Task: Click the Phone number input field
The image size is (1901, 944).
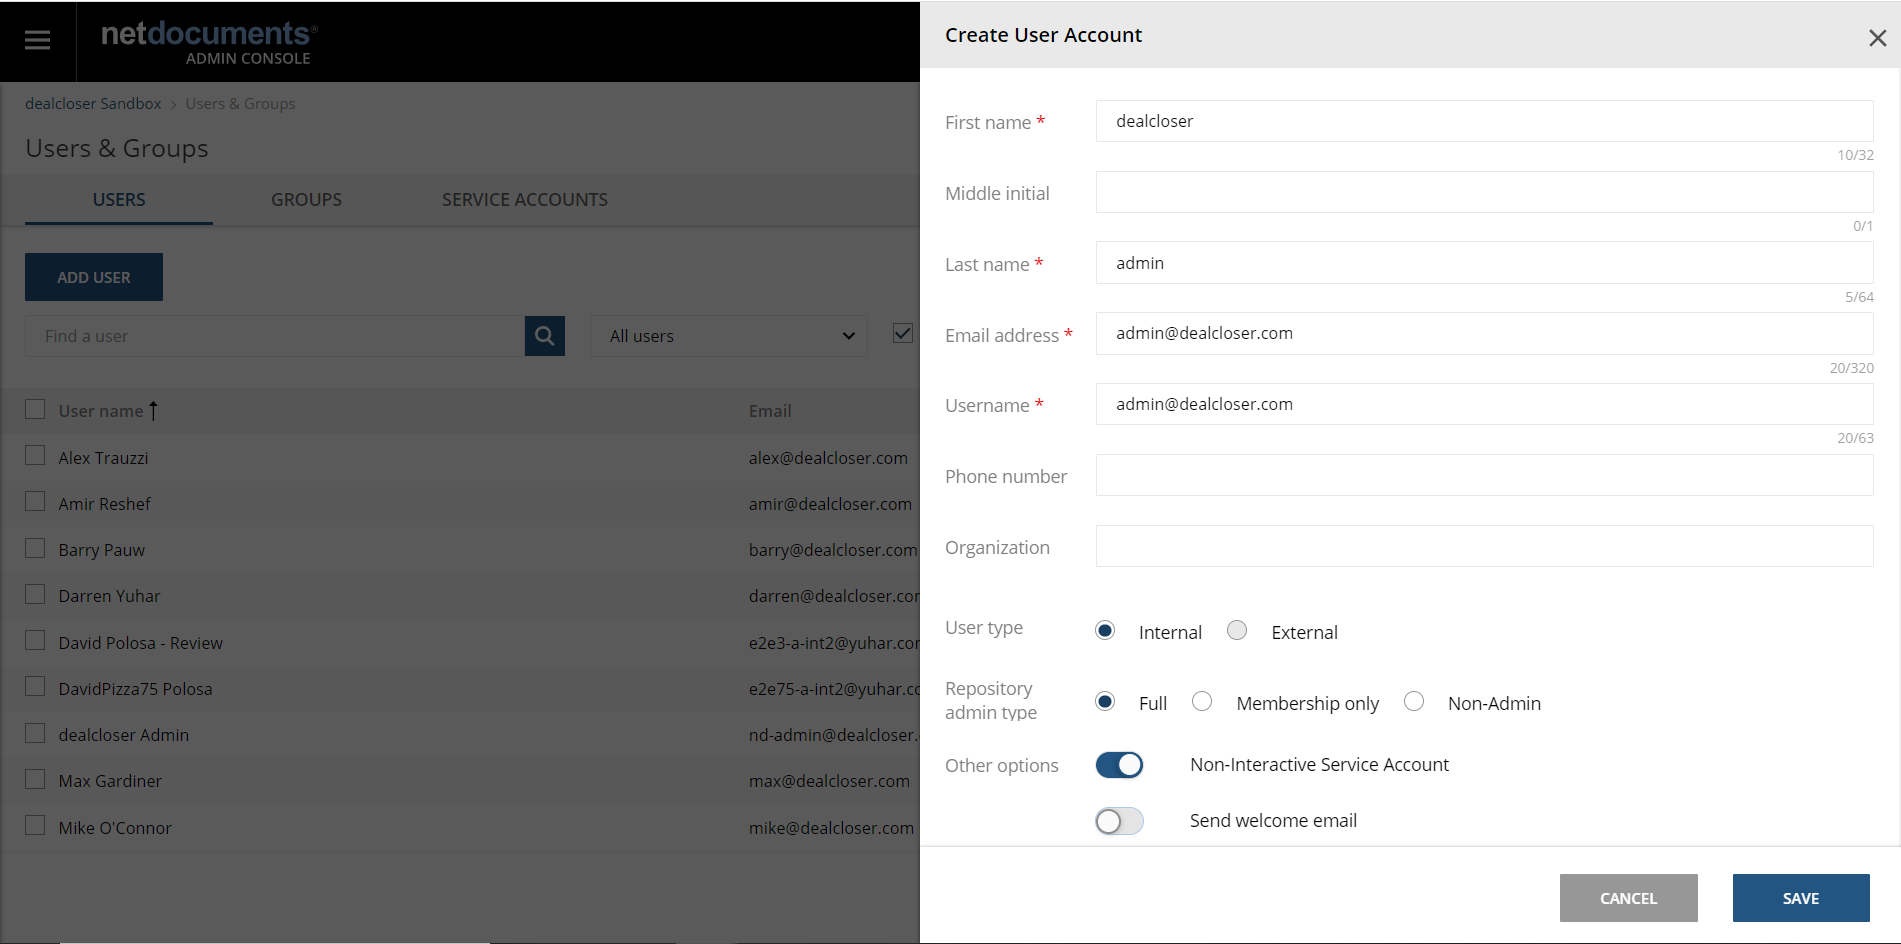Action: point(1484,475)
